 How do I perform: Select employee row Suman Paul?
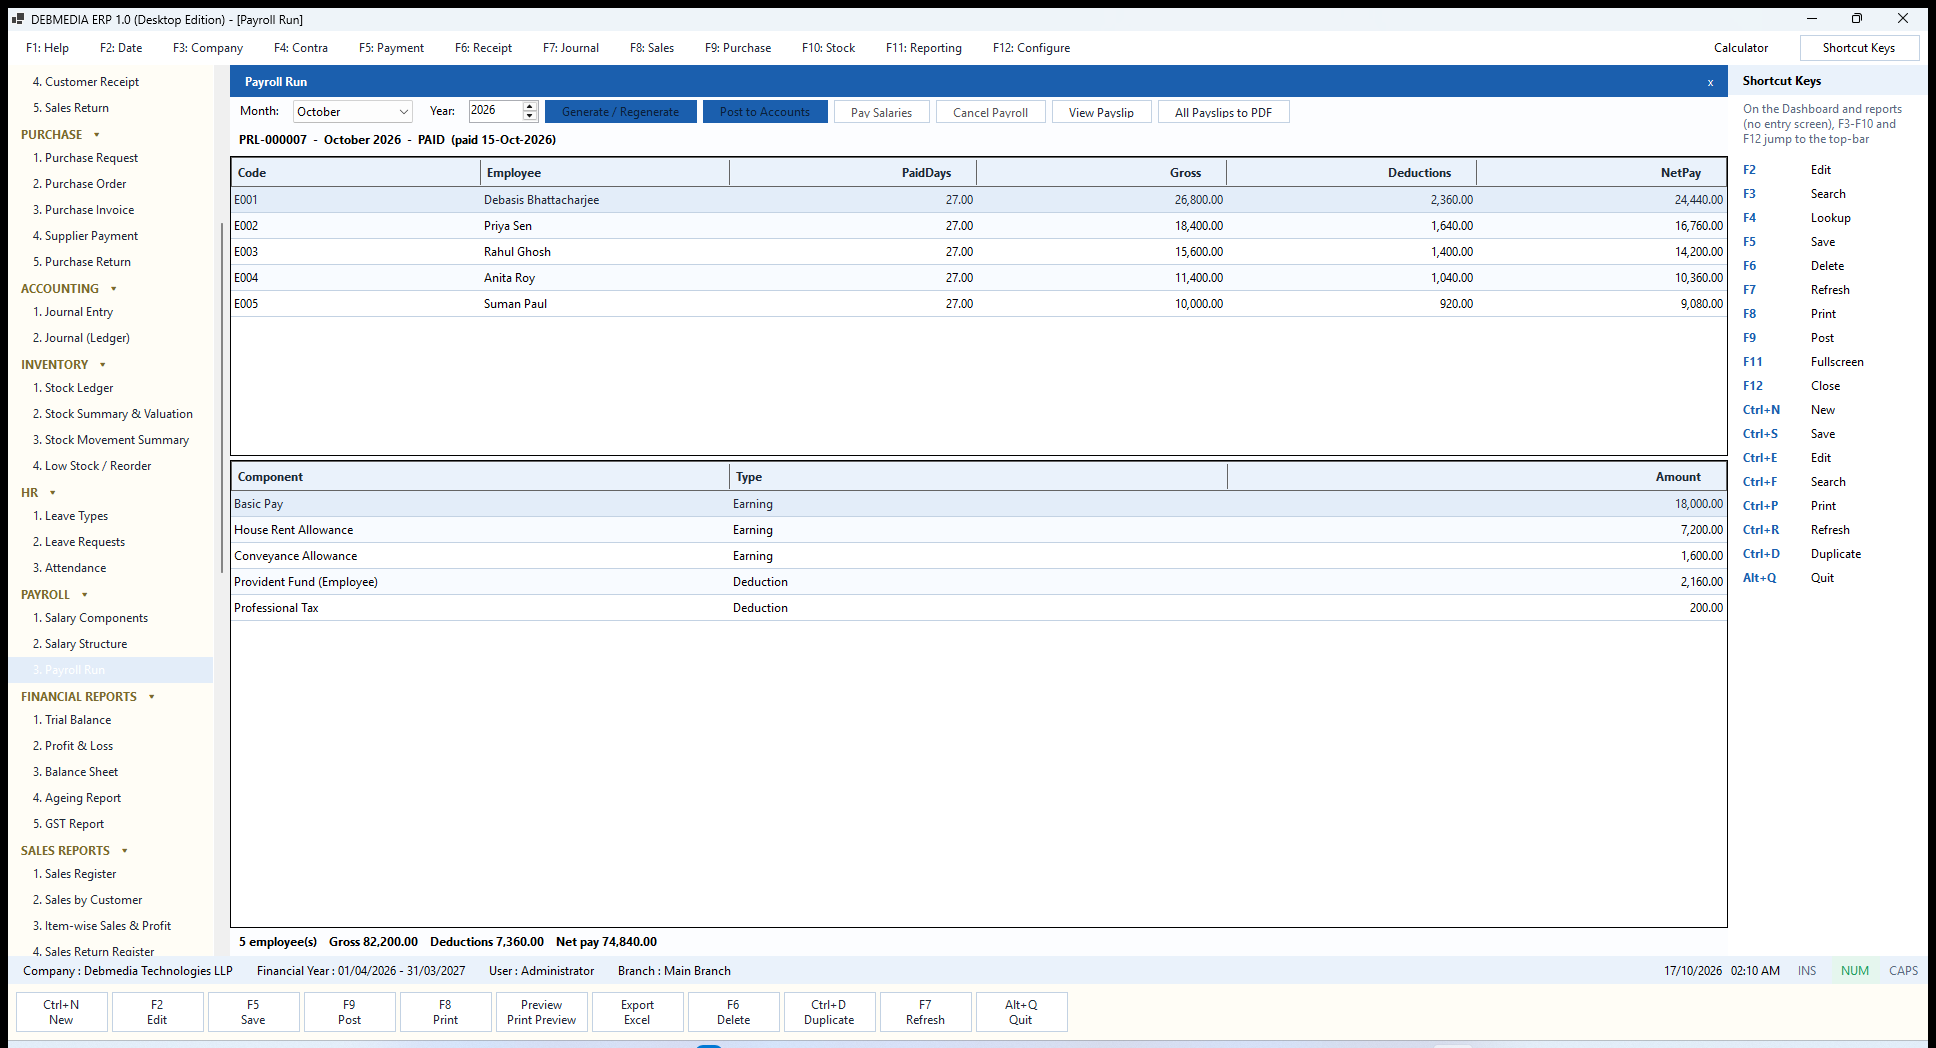pos(978,304)
